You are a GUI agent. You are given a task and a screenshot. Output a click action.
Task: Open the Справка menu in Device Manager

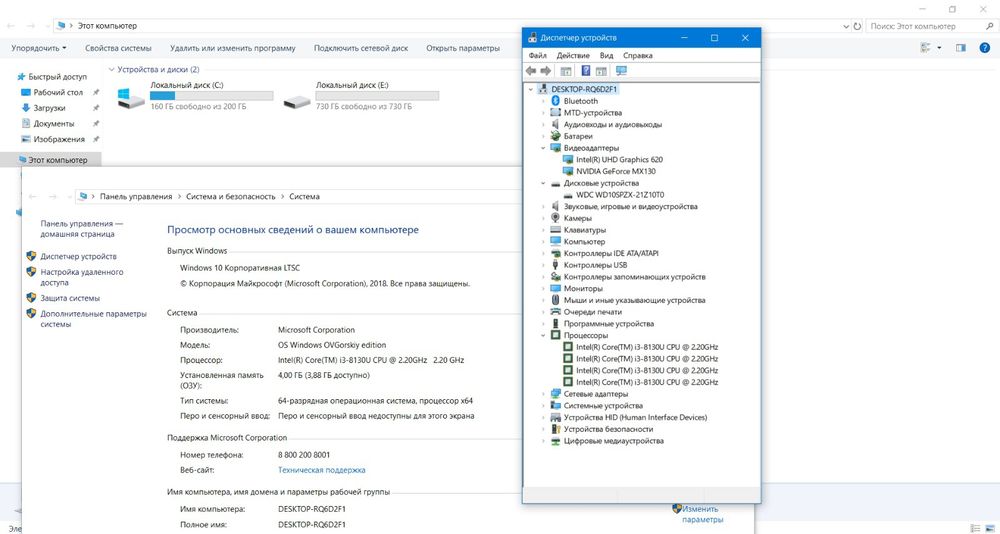pyautogui.click(x=638, y=56)
